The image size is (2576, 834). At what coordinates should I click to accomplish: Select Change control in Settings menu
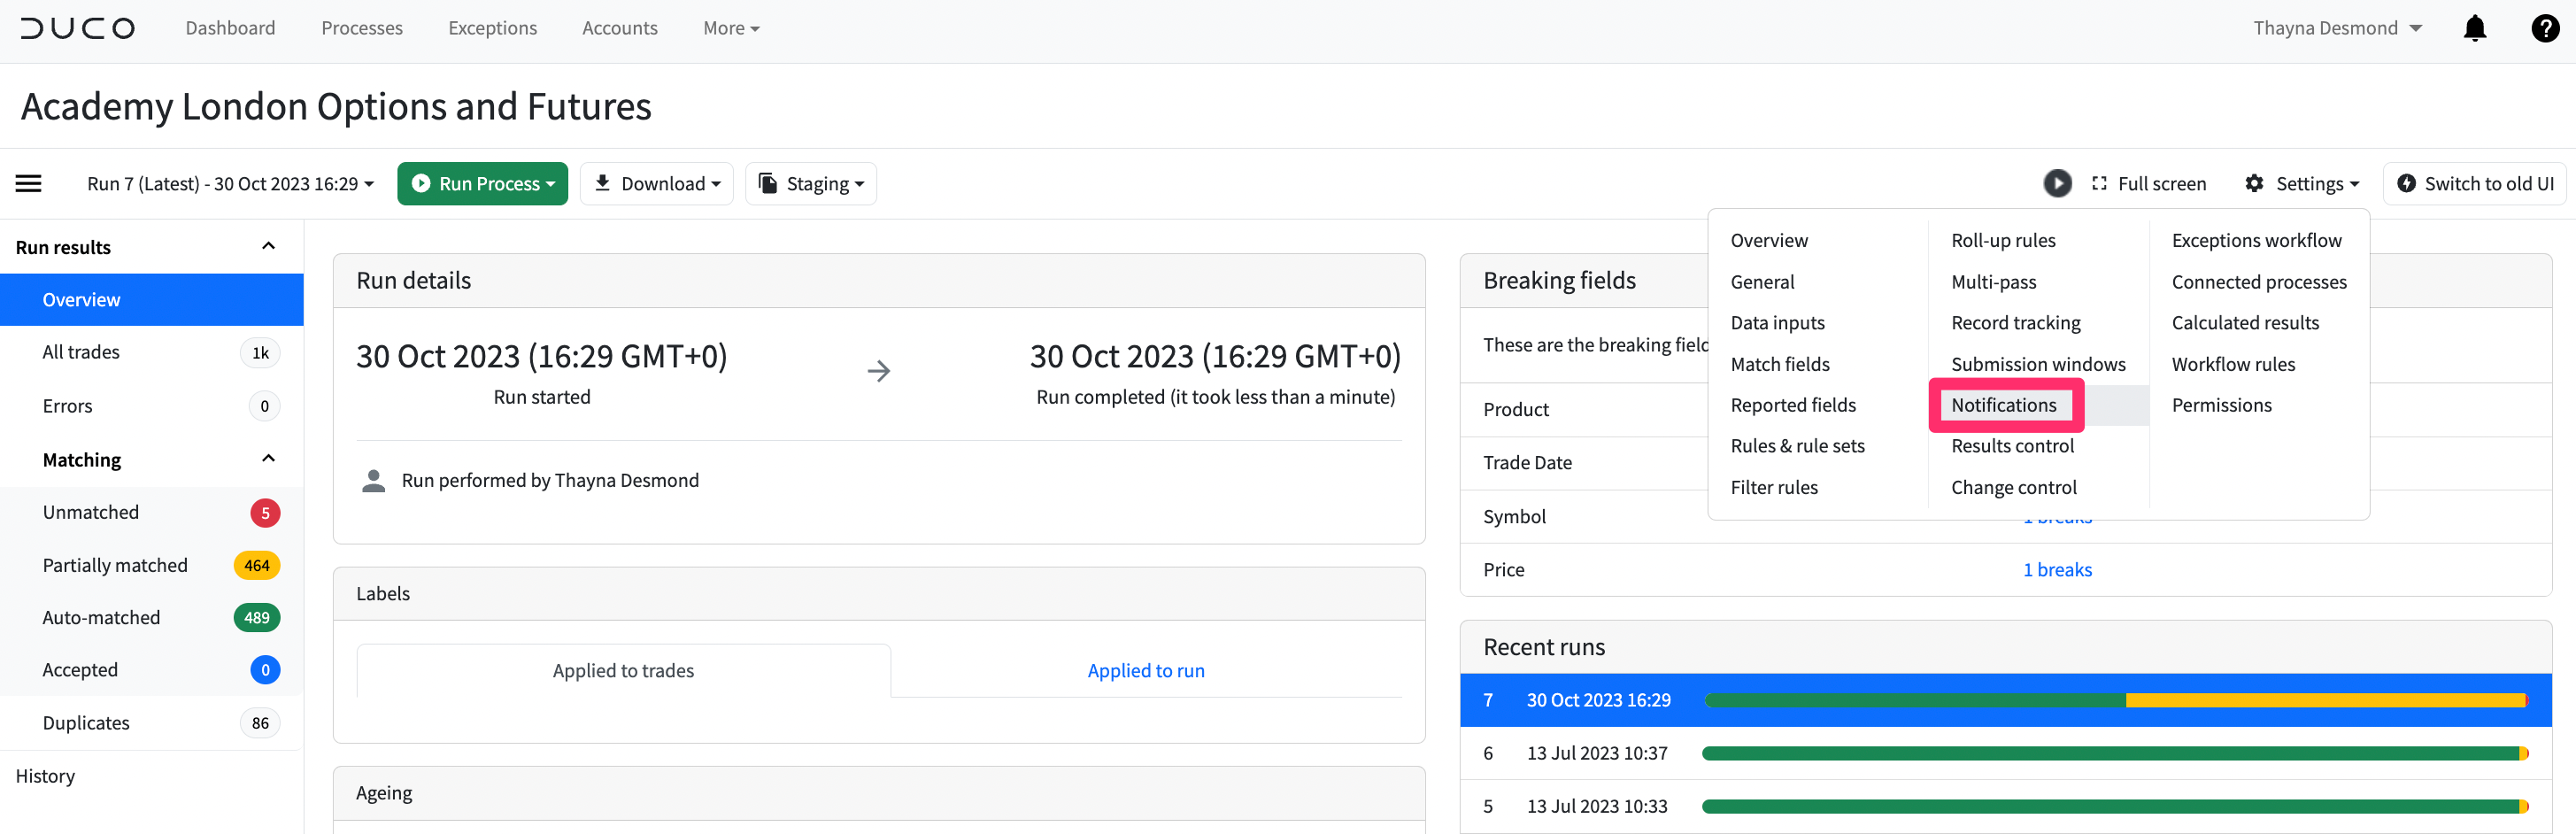pyautogui.click(x=2014, y=487)
